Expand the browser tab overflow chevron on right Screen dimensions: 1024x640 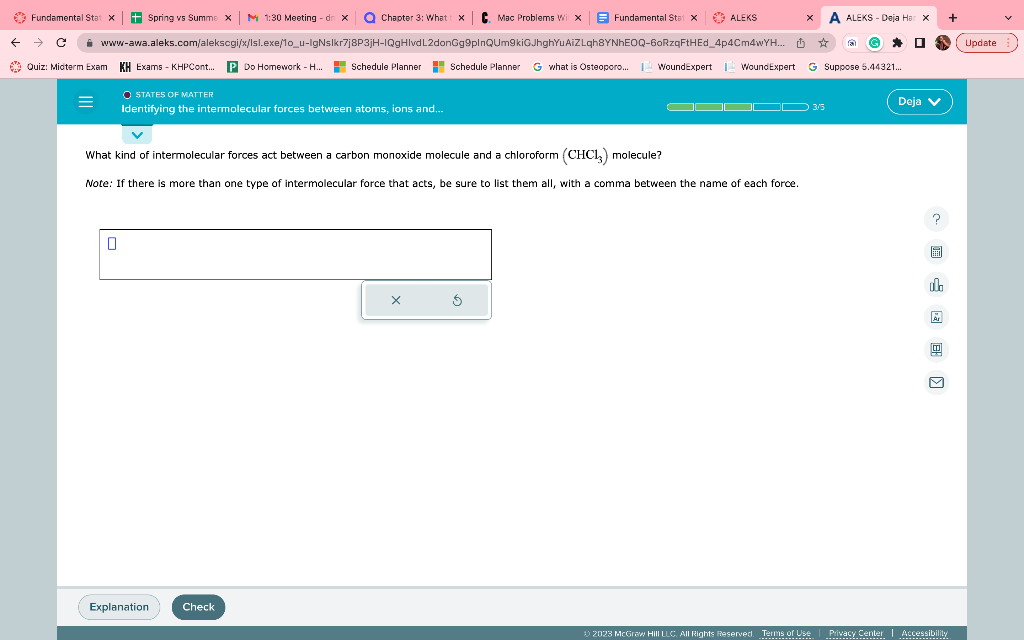[1009, 17]
